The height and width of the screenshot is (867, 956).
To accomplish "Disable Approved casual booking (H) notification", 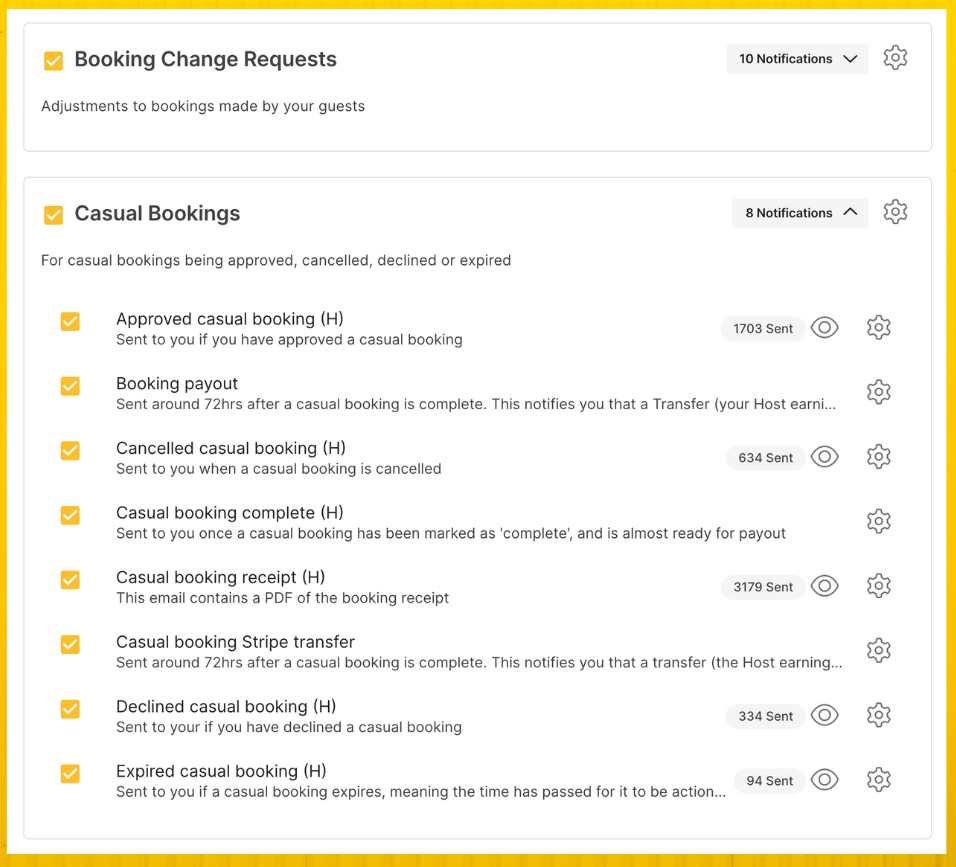I will pos(70,321).
